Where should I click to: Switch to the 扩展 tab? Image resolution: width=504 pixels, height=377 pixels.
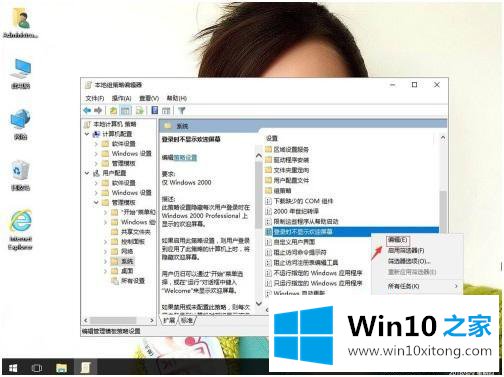click(x=169, y=320)
